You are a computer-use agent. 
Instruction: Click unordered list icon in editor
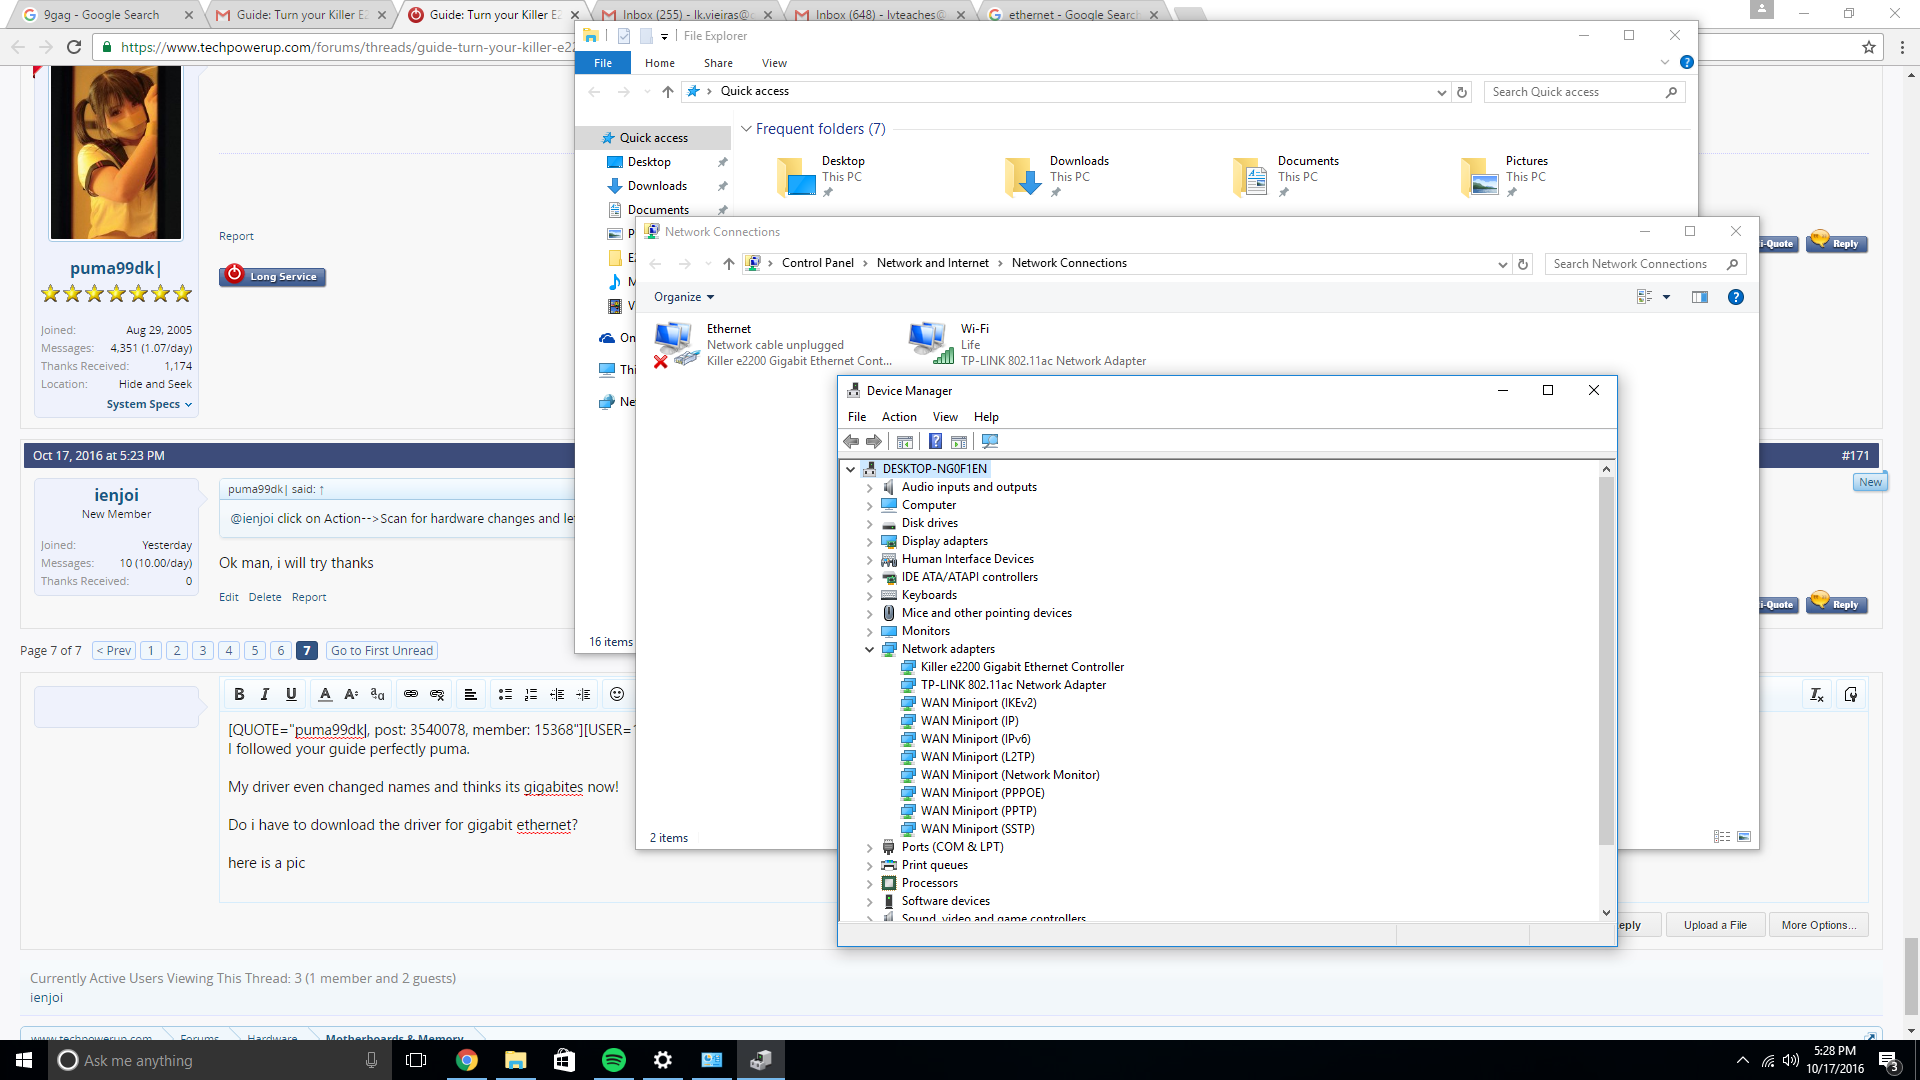[x=505, y=694]
